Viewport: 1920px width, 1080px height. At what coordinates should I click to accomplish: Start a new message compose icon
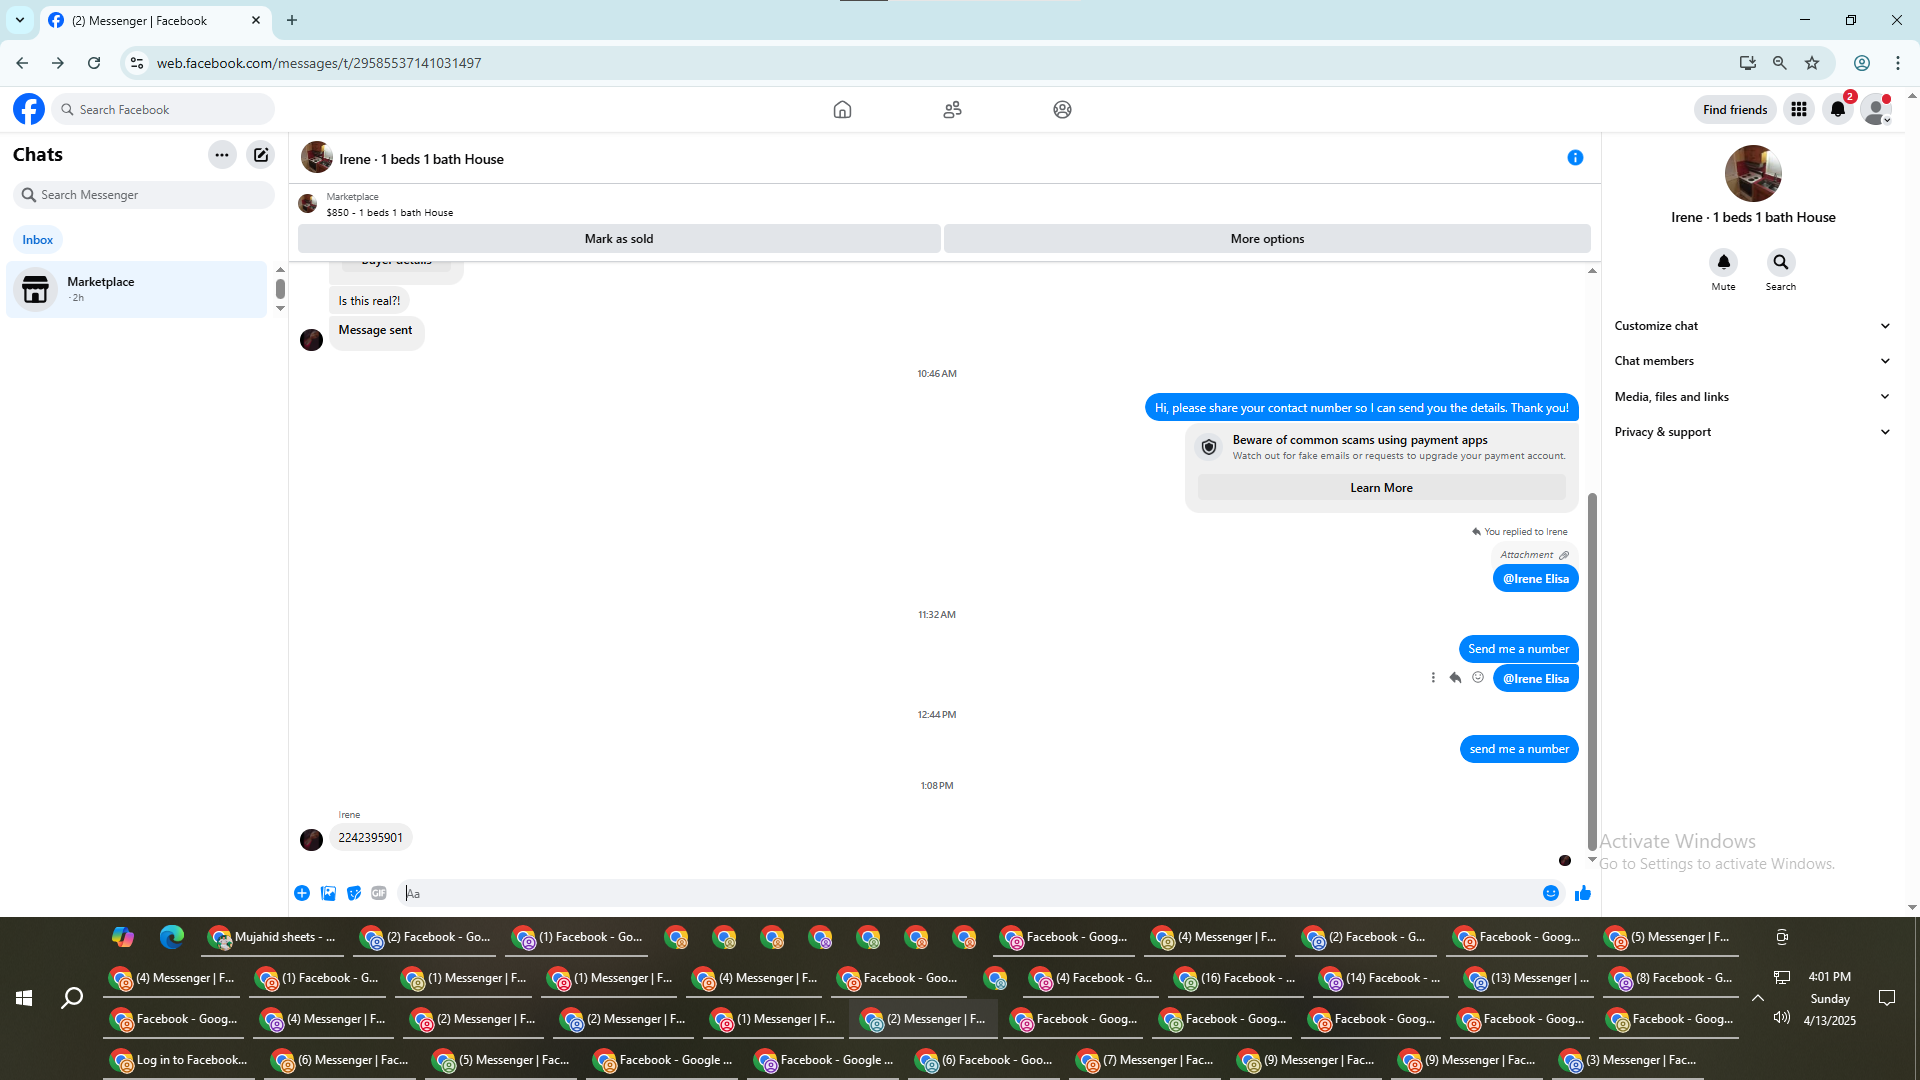(x=260, y=155)
